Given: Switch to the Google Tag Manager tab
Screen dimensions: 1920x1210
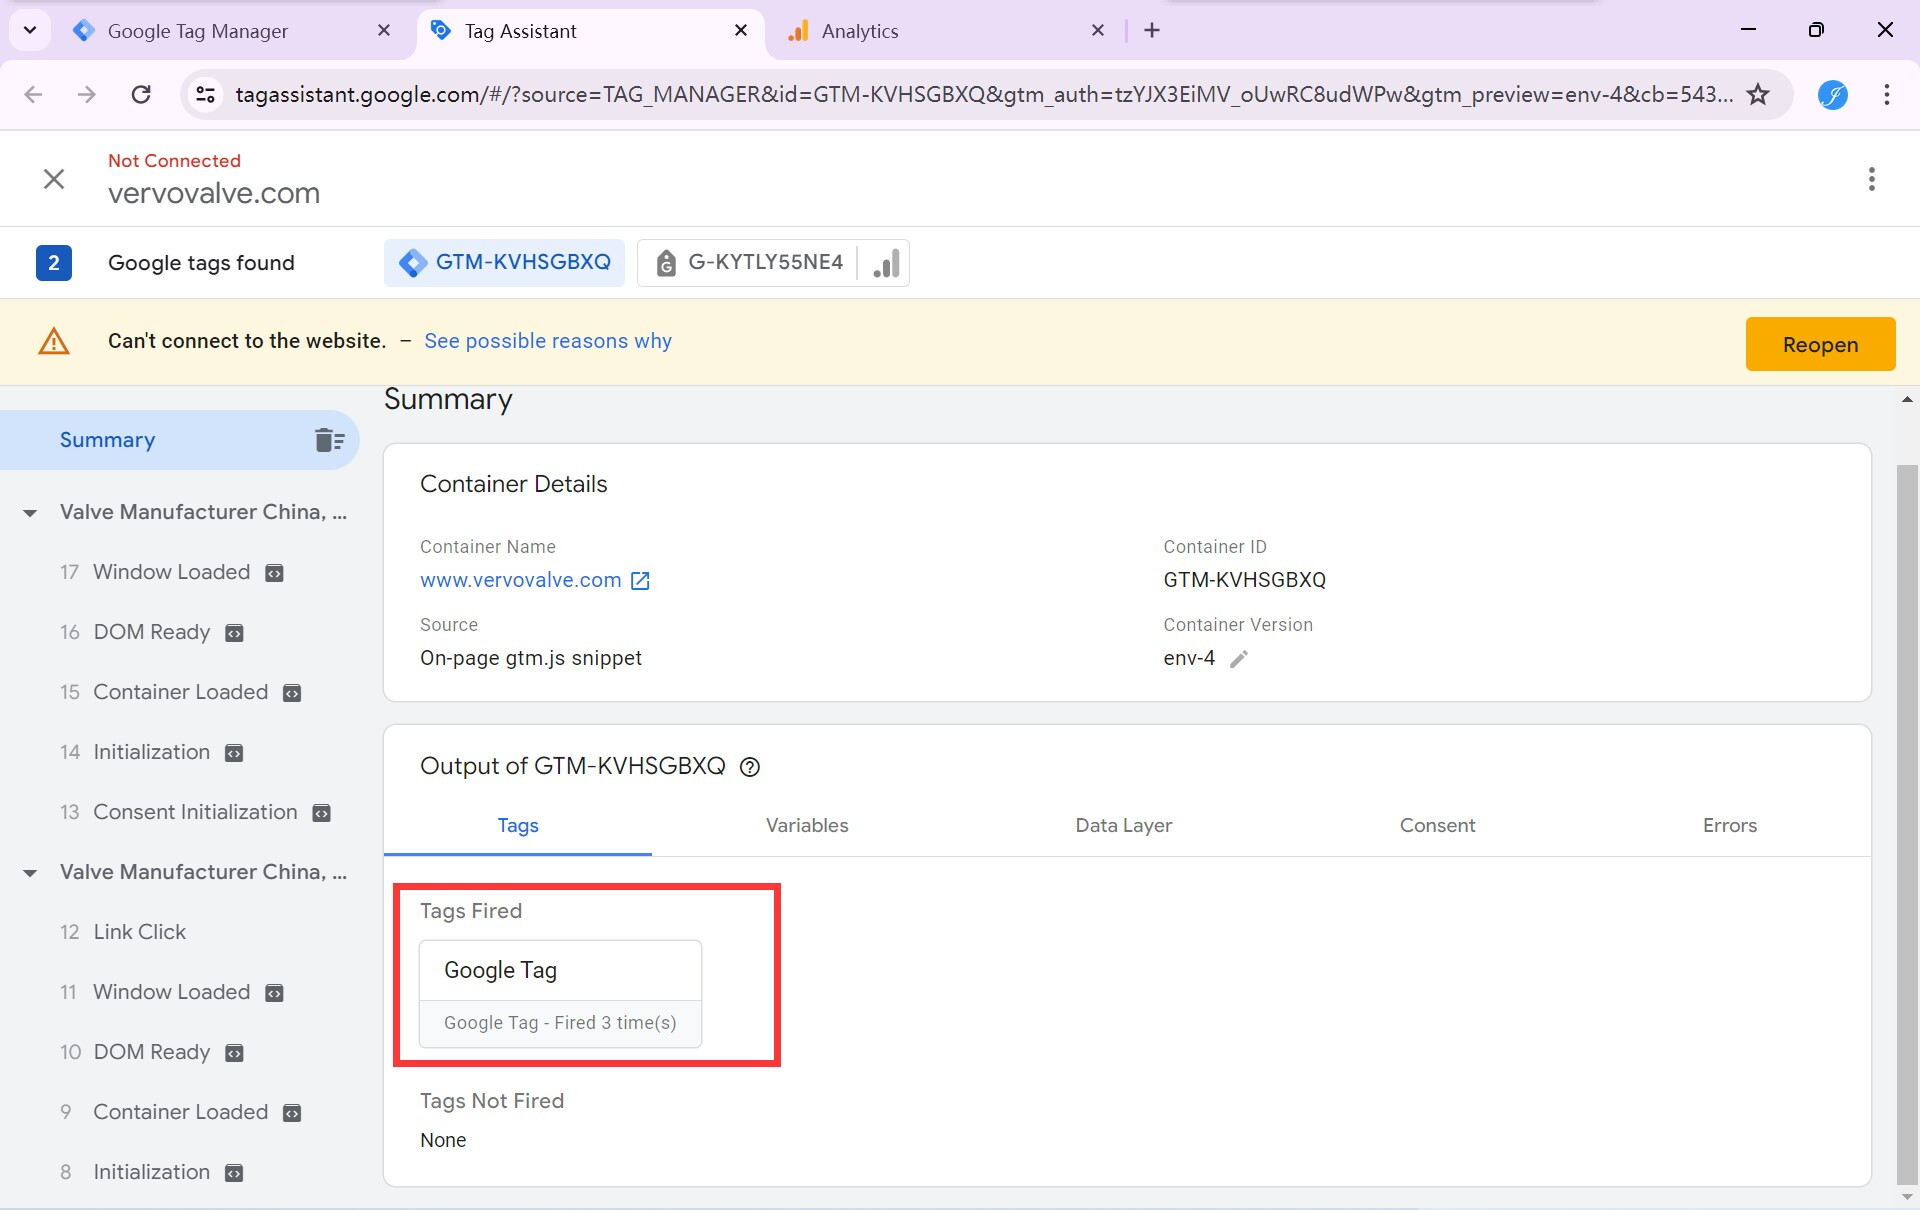Looking at the screenshot, I should (x=197, y=31).
